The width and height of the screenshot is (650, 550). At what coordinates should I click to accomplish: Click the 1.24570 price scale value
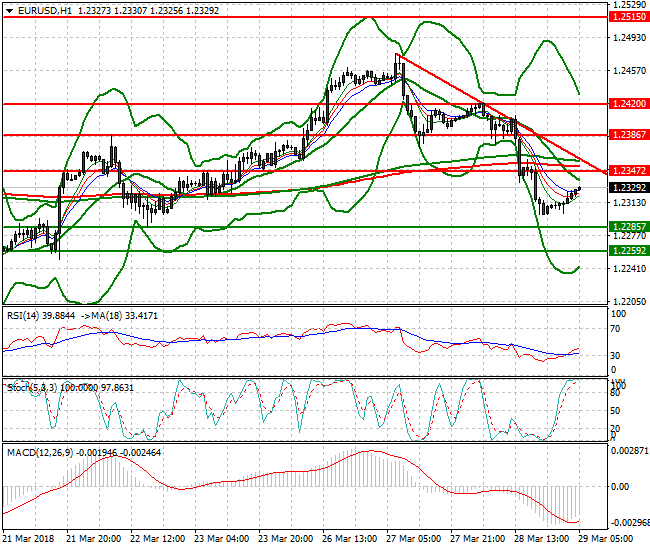pos(629,71)
